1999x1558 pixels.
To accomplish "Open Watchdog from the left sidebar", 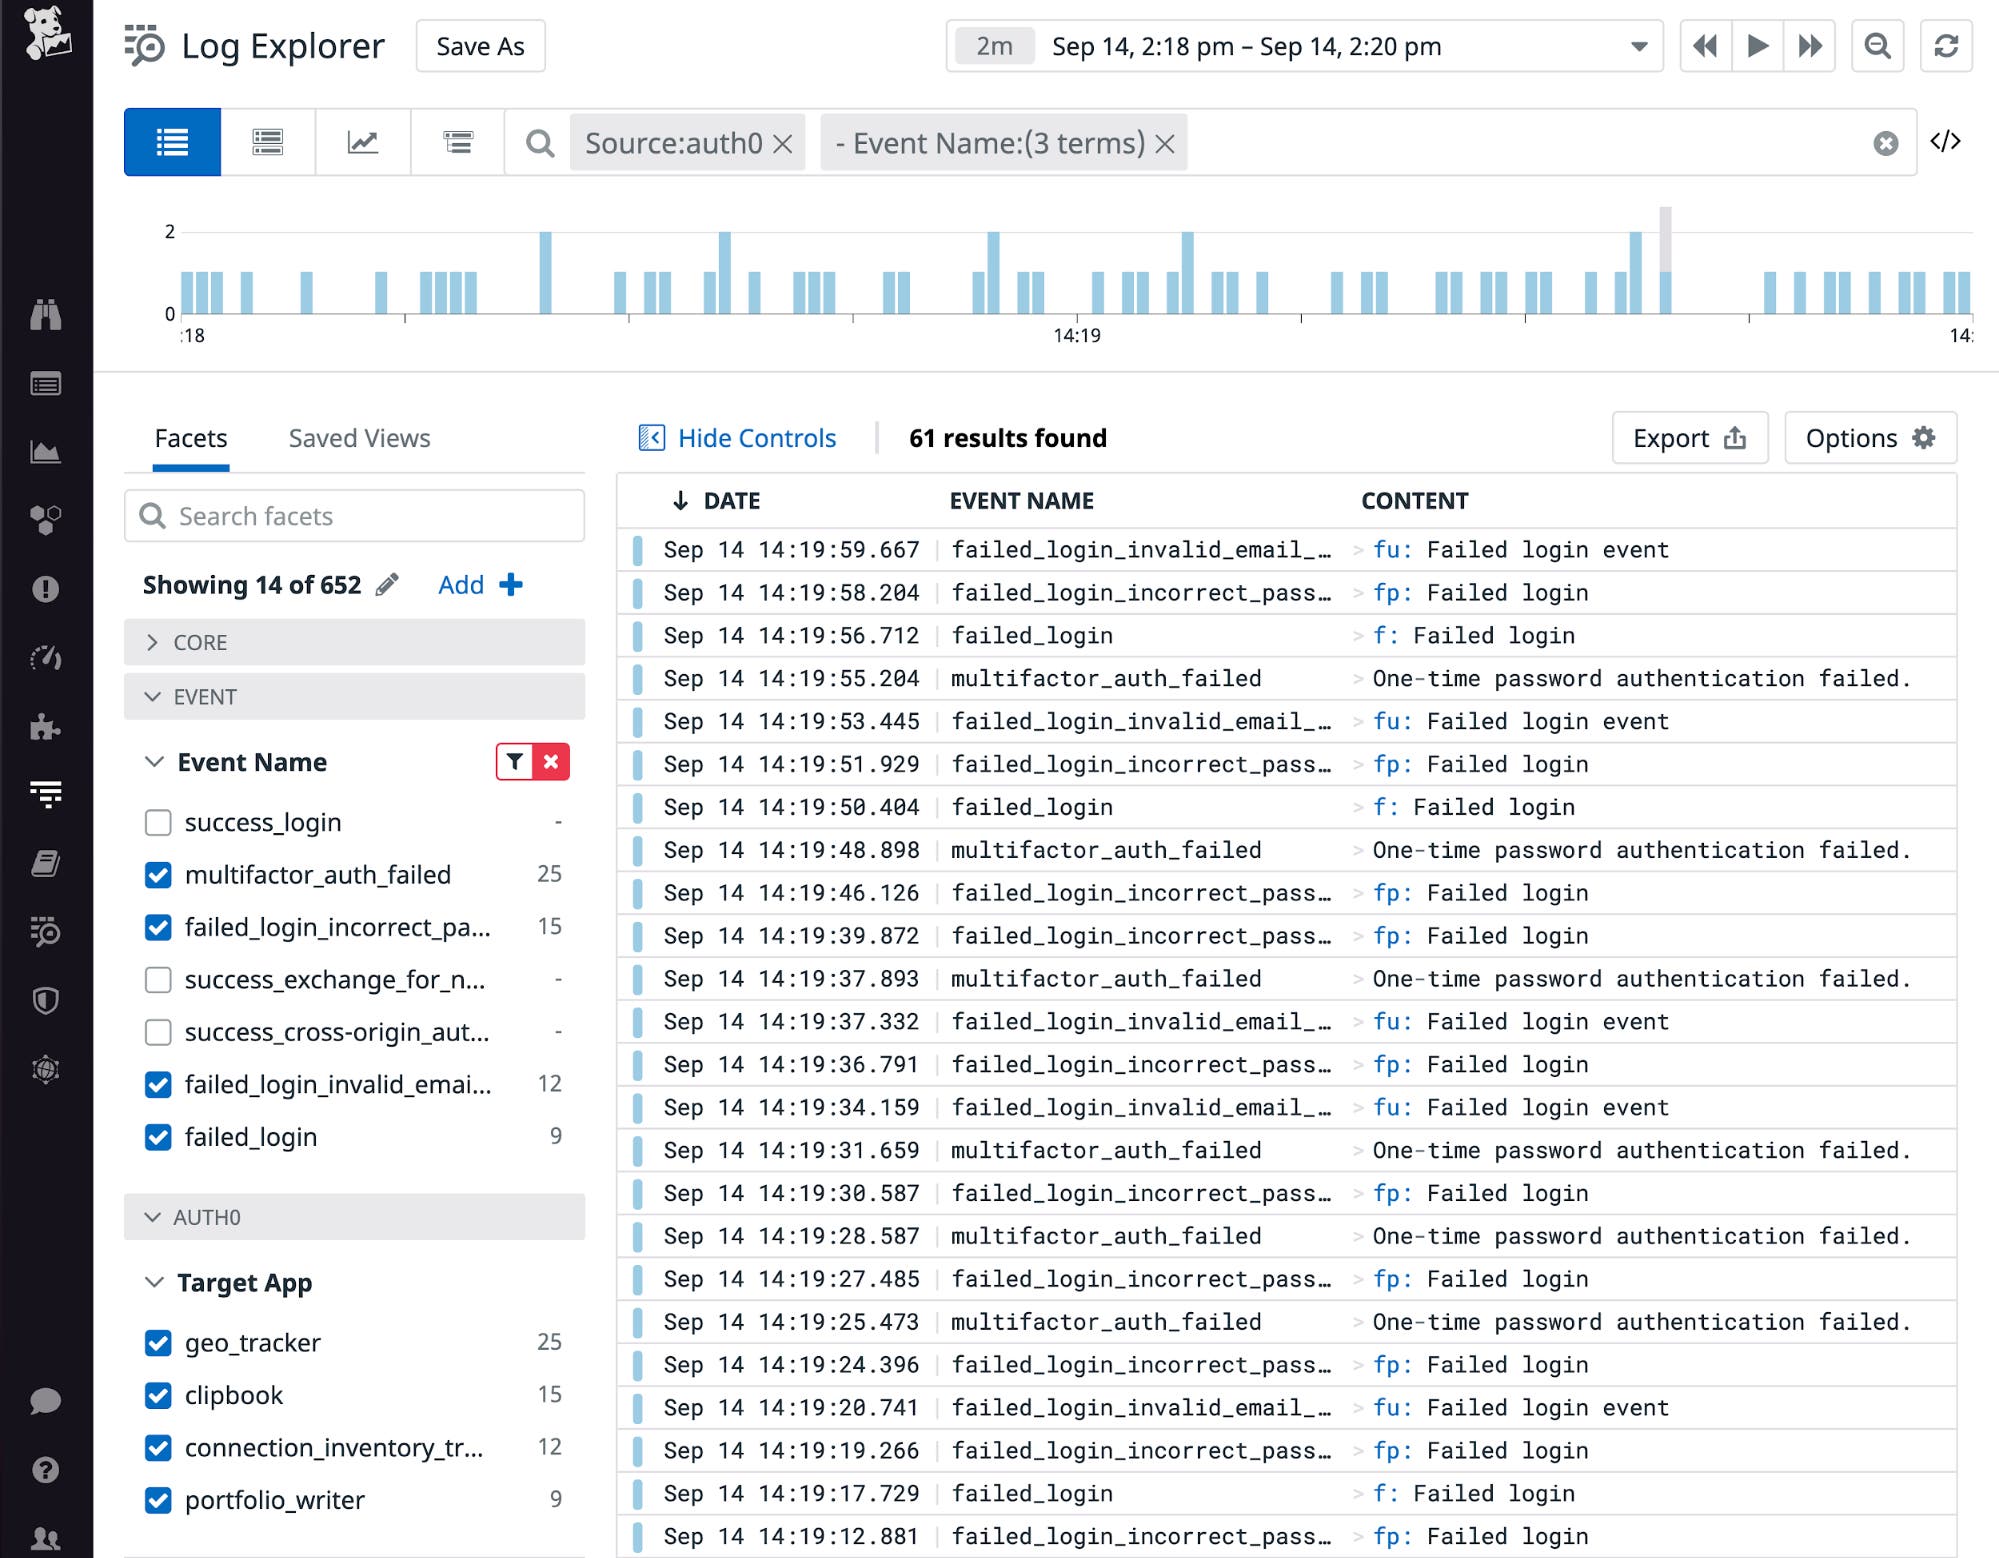I will point(47,315).
